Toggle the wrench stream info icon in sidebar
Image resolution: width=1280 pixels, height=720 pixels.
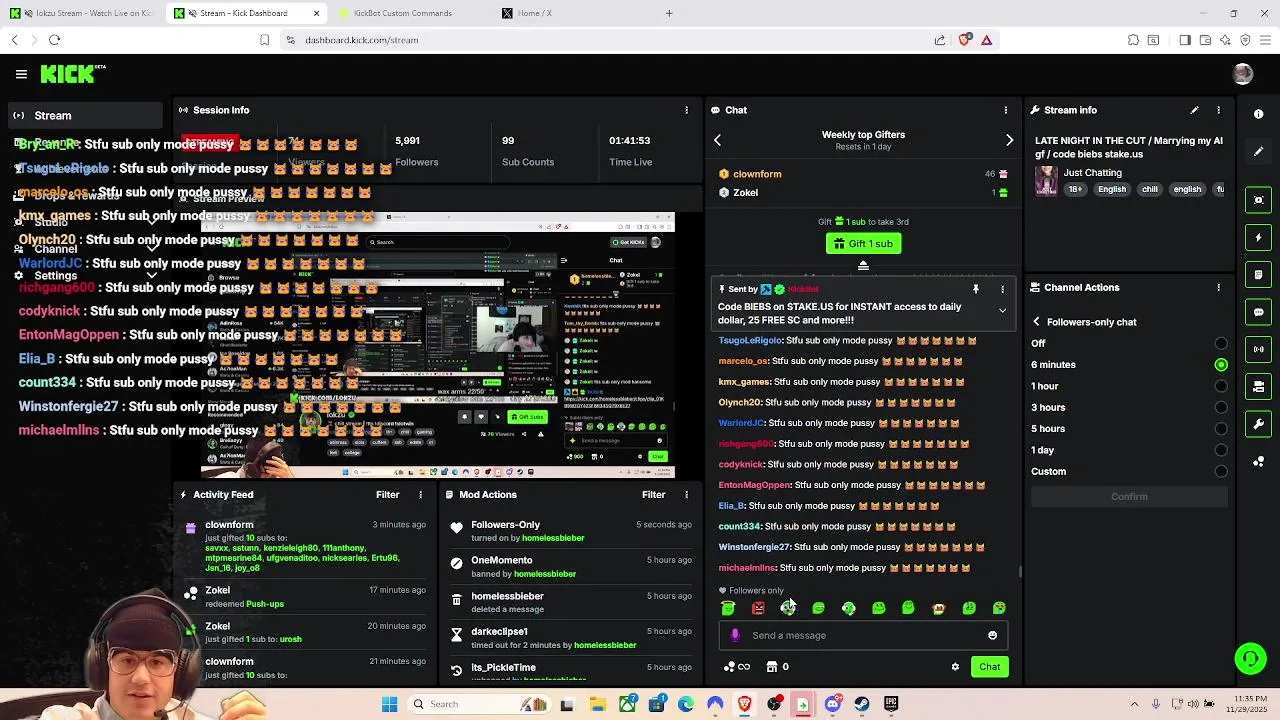pyautogui.click(x=1259, y=424)
